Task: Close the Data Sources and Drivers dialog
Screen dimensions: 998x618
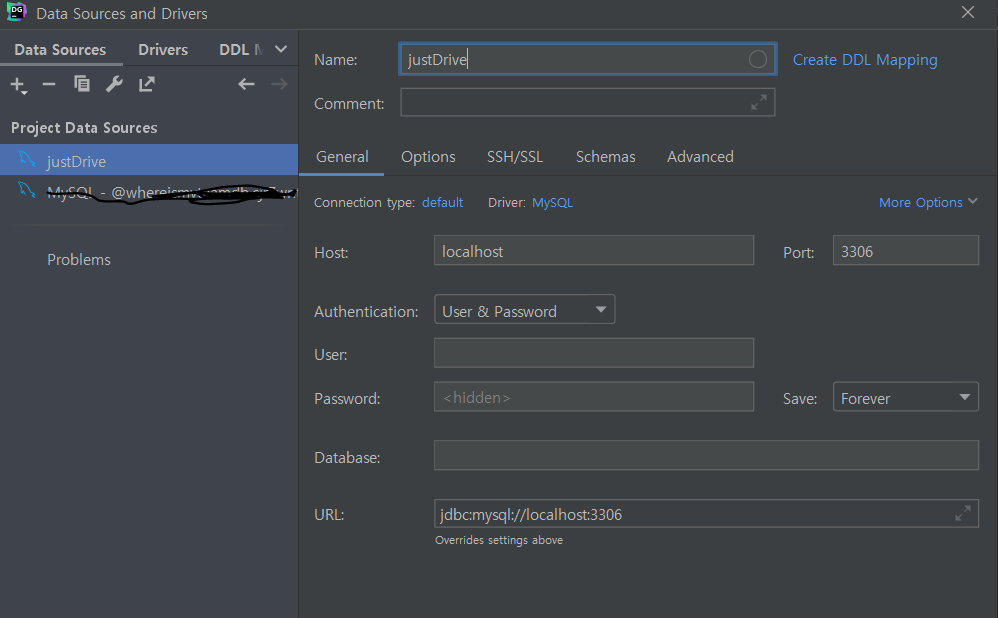Action: (968, 13)
